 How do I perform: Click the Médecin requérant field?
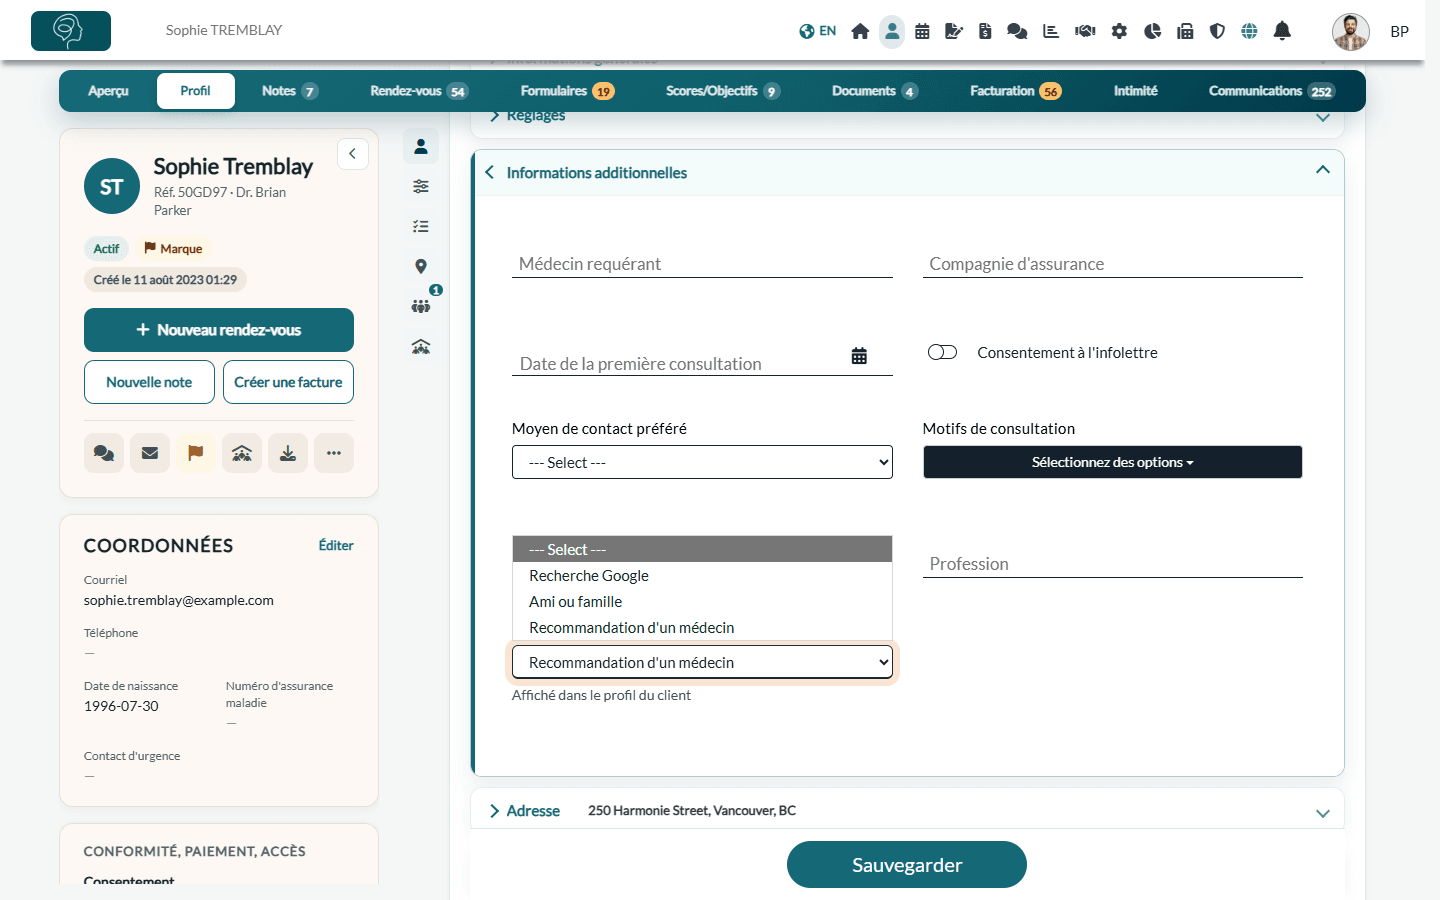[702, 264]
